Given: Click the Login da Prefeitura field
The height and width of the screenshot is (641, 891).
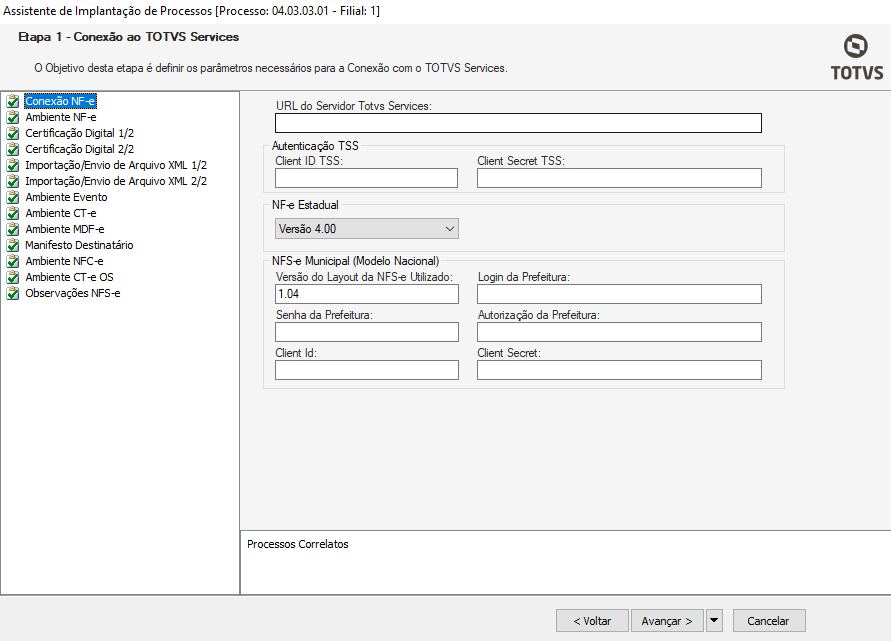Looking at the screenshot, I should 619,294.
